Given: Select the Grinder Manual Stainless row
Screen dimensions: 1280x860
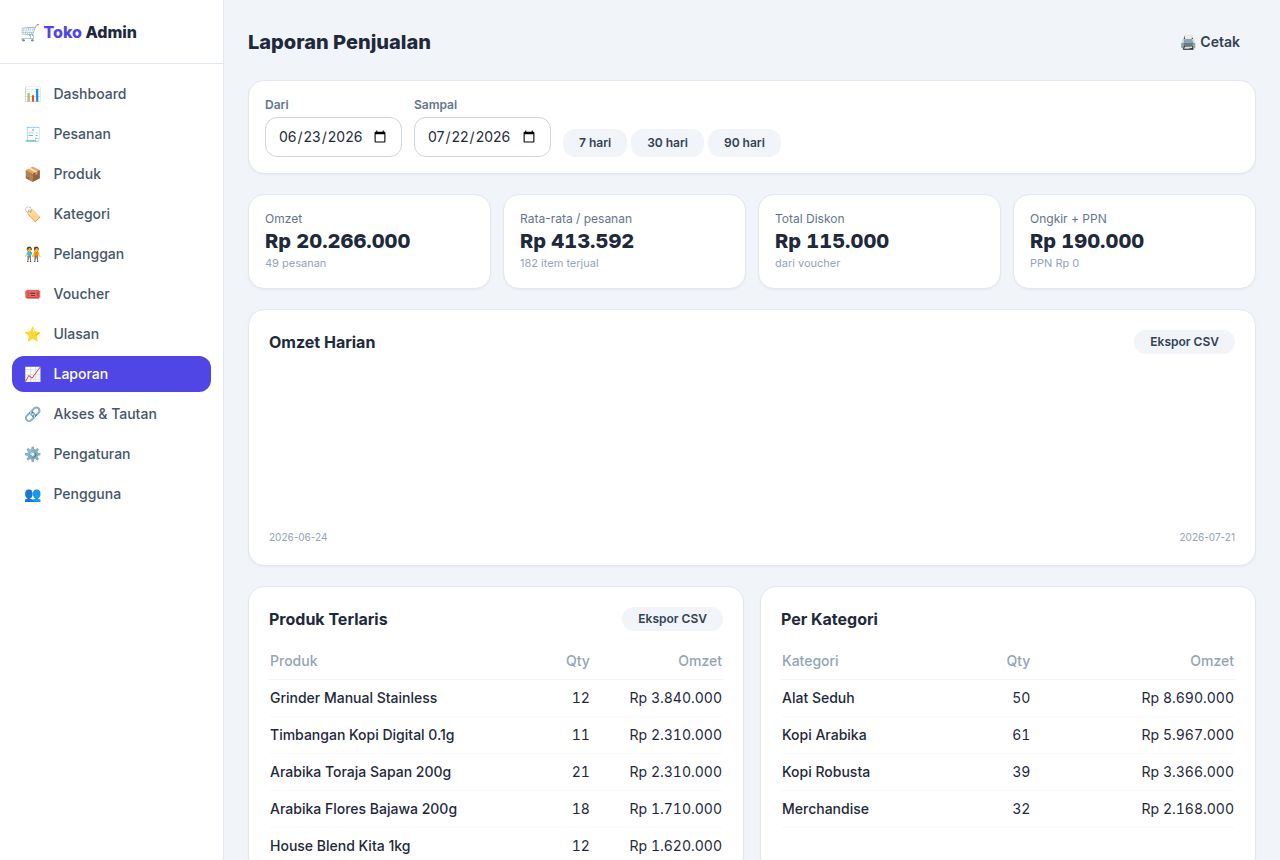Looking at the screenshot, I should [496, 698].
